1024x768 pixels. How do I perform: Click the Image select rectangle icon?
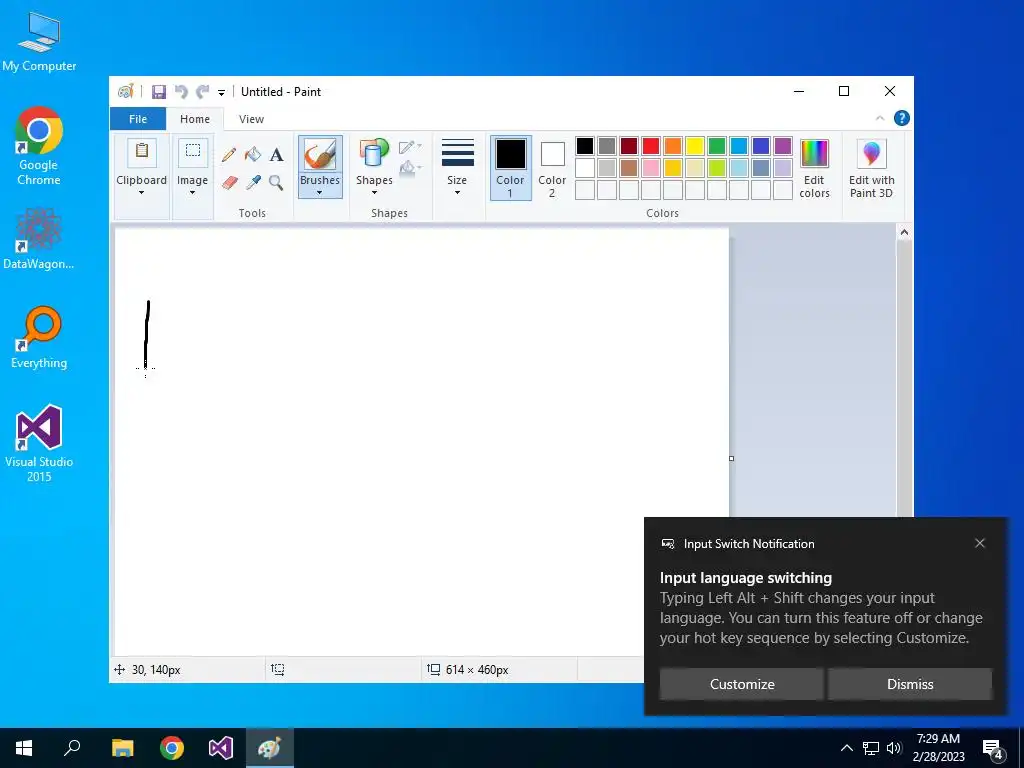click(x=193, y=152)
